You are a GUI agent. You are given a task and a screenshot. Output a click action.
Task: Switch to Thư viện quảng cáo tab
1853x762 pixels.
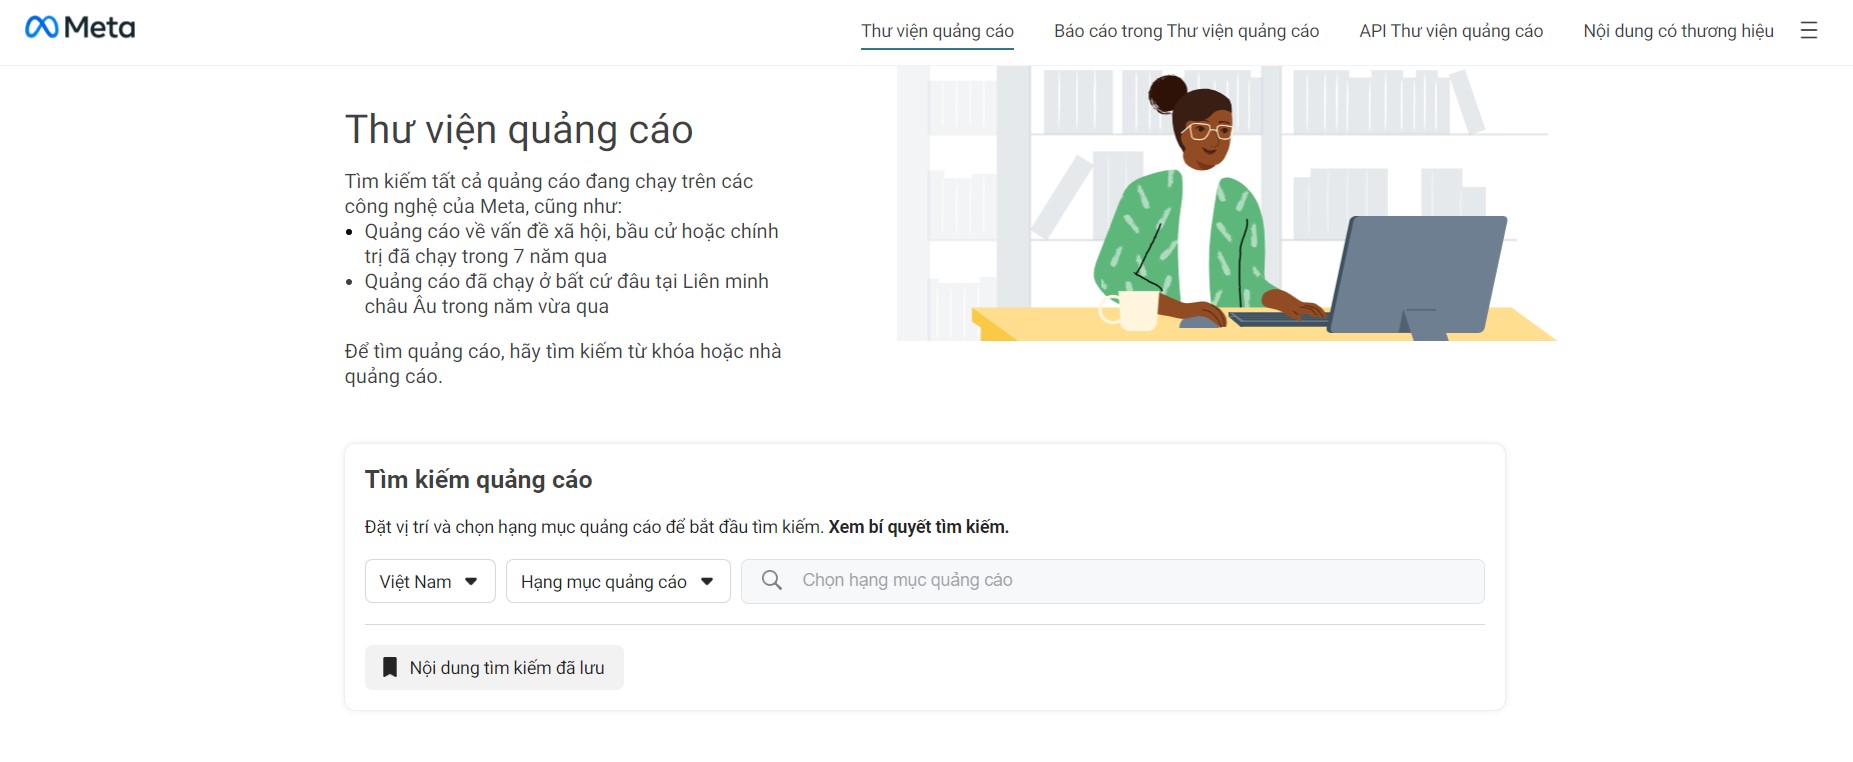(937, 31)
